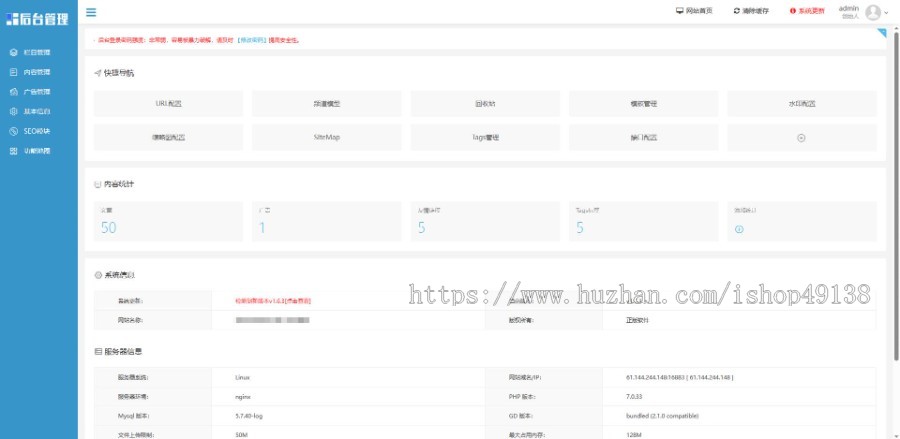
Task: Expand the admin user dropdown arrow
Action: tap(886, 12)
